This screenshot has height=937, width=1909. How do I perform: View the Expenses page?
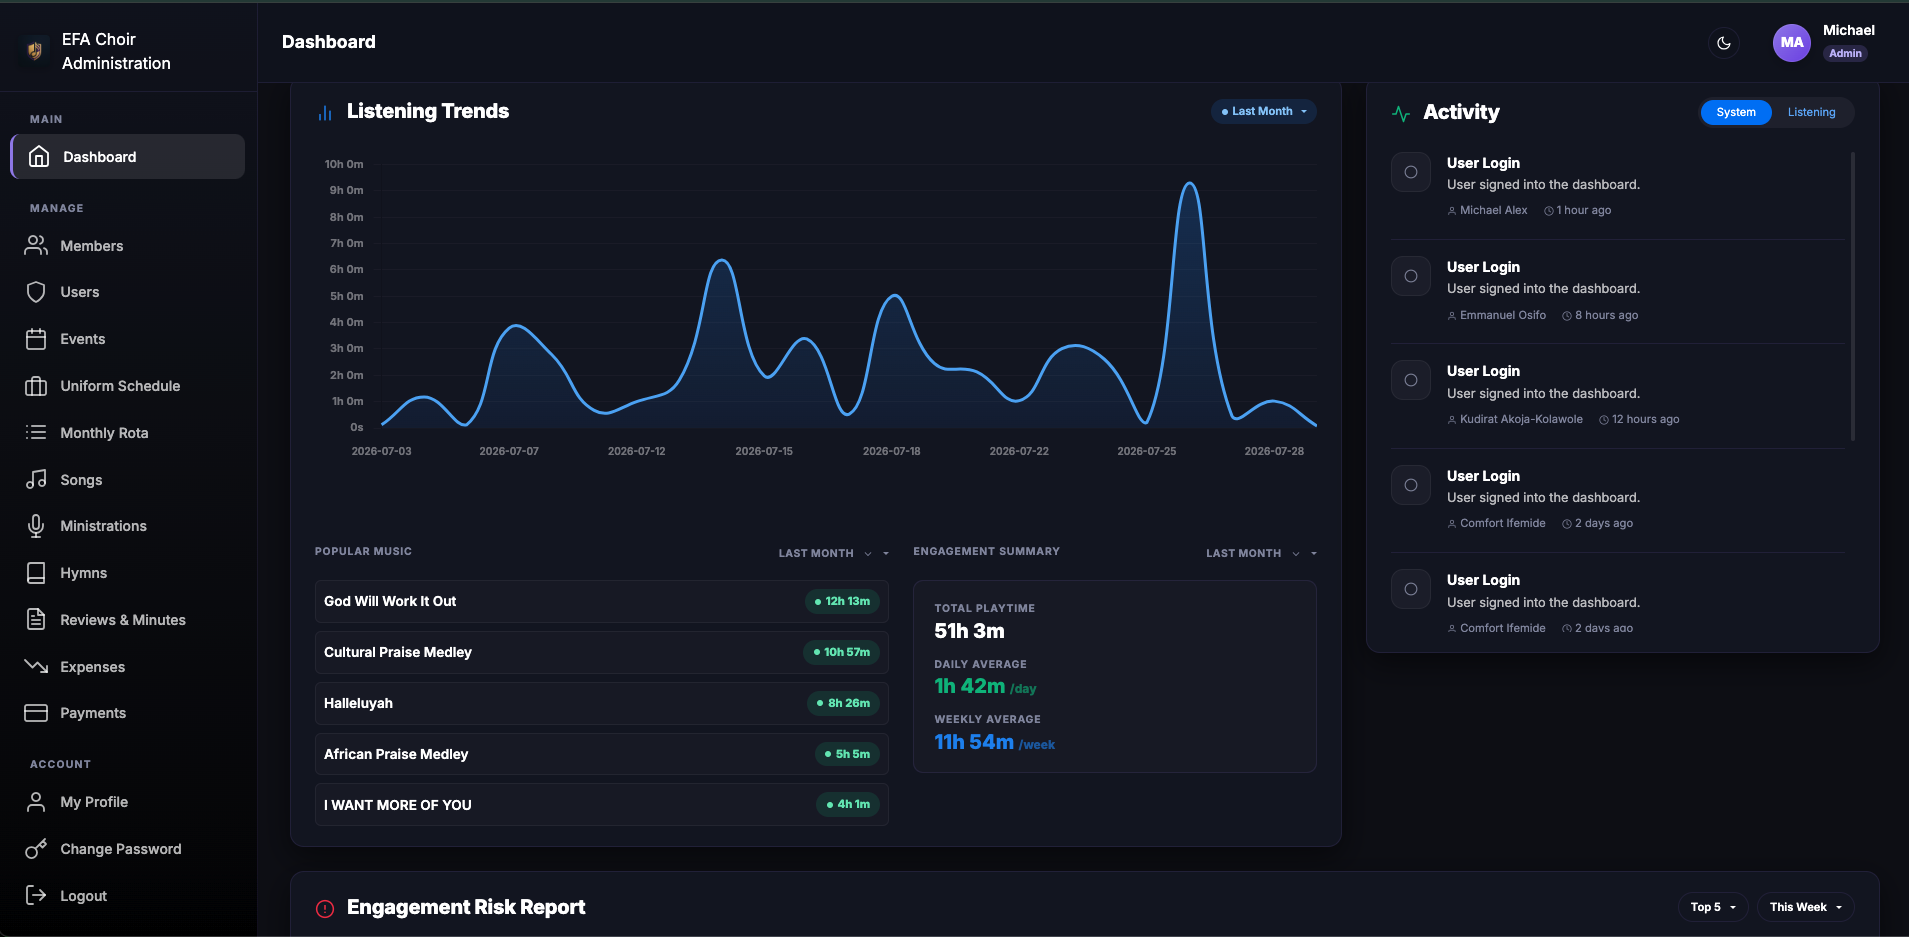coord(128,666)
